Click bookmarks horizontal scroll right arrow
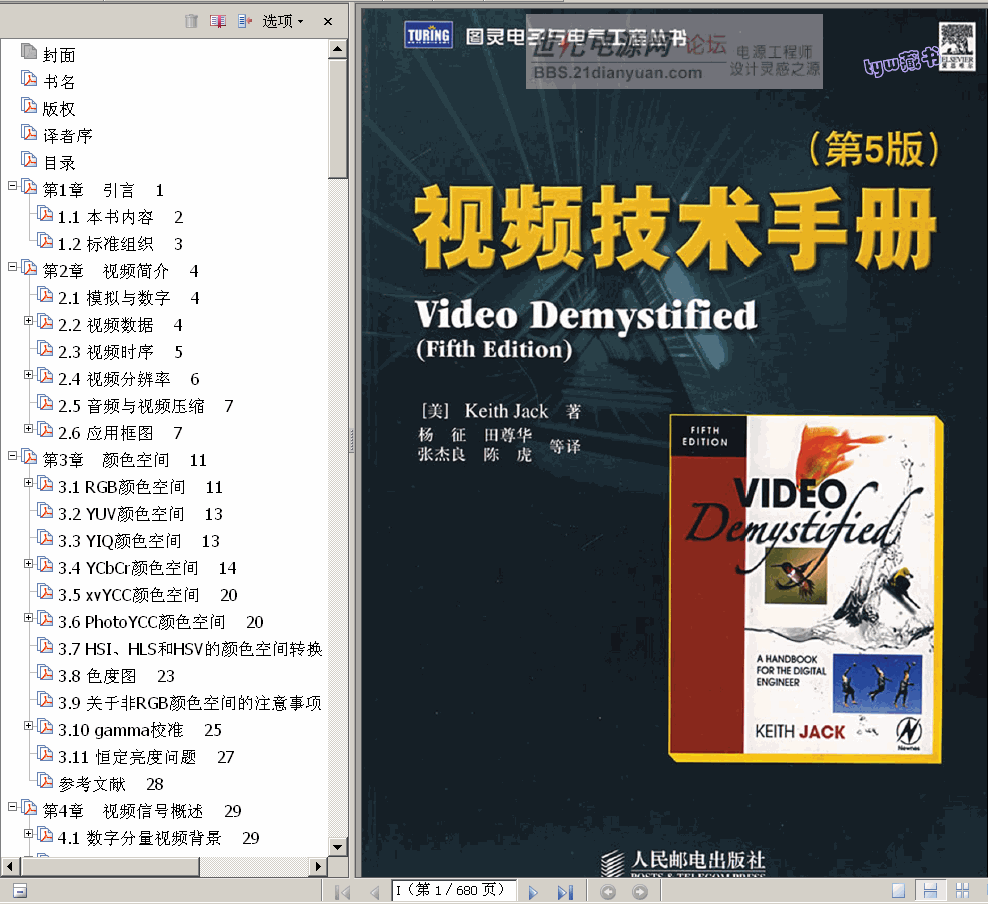The width and height of the screenshot is (988, 904). tap(318, 867)
